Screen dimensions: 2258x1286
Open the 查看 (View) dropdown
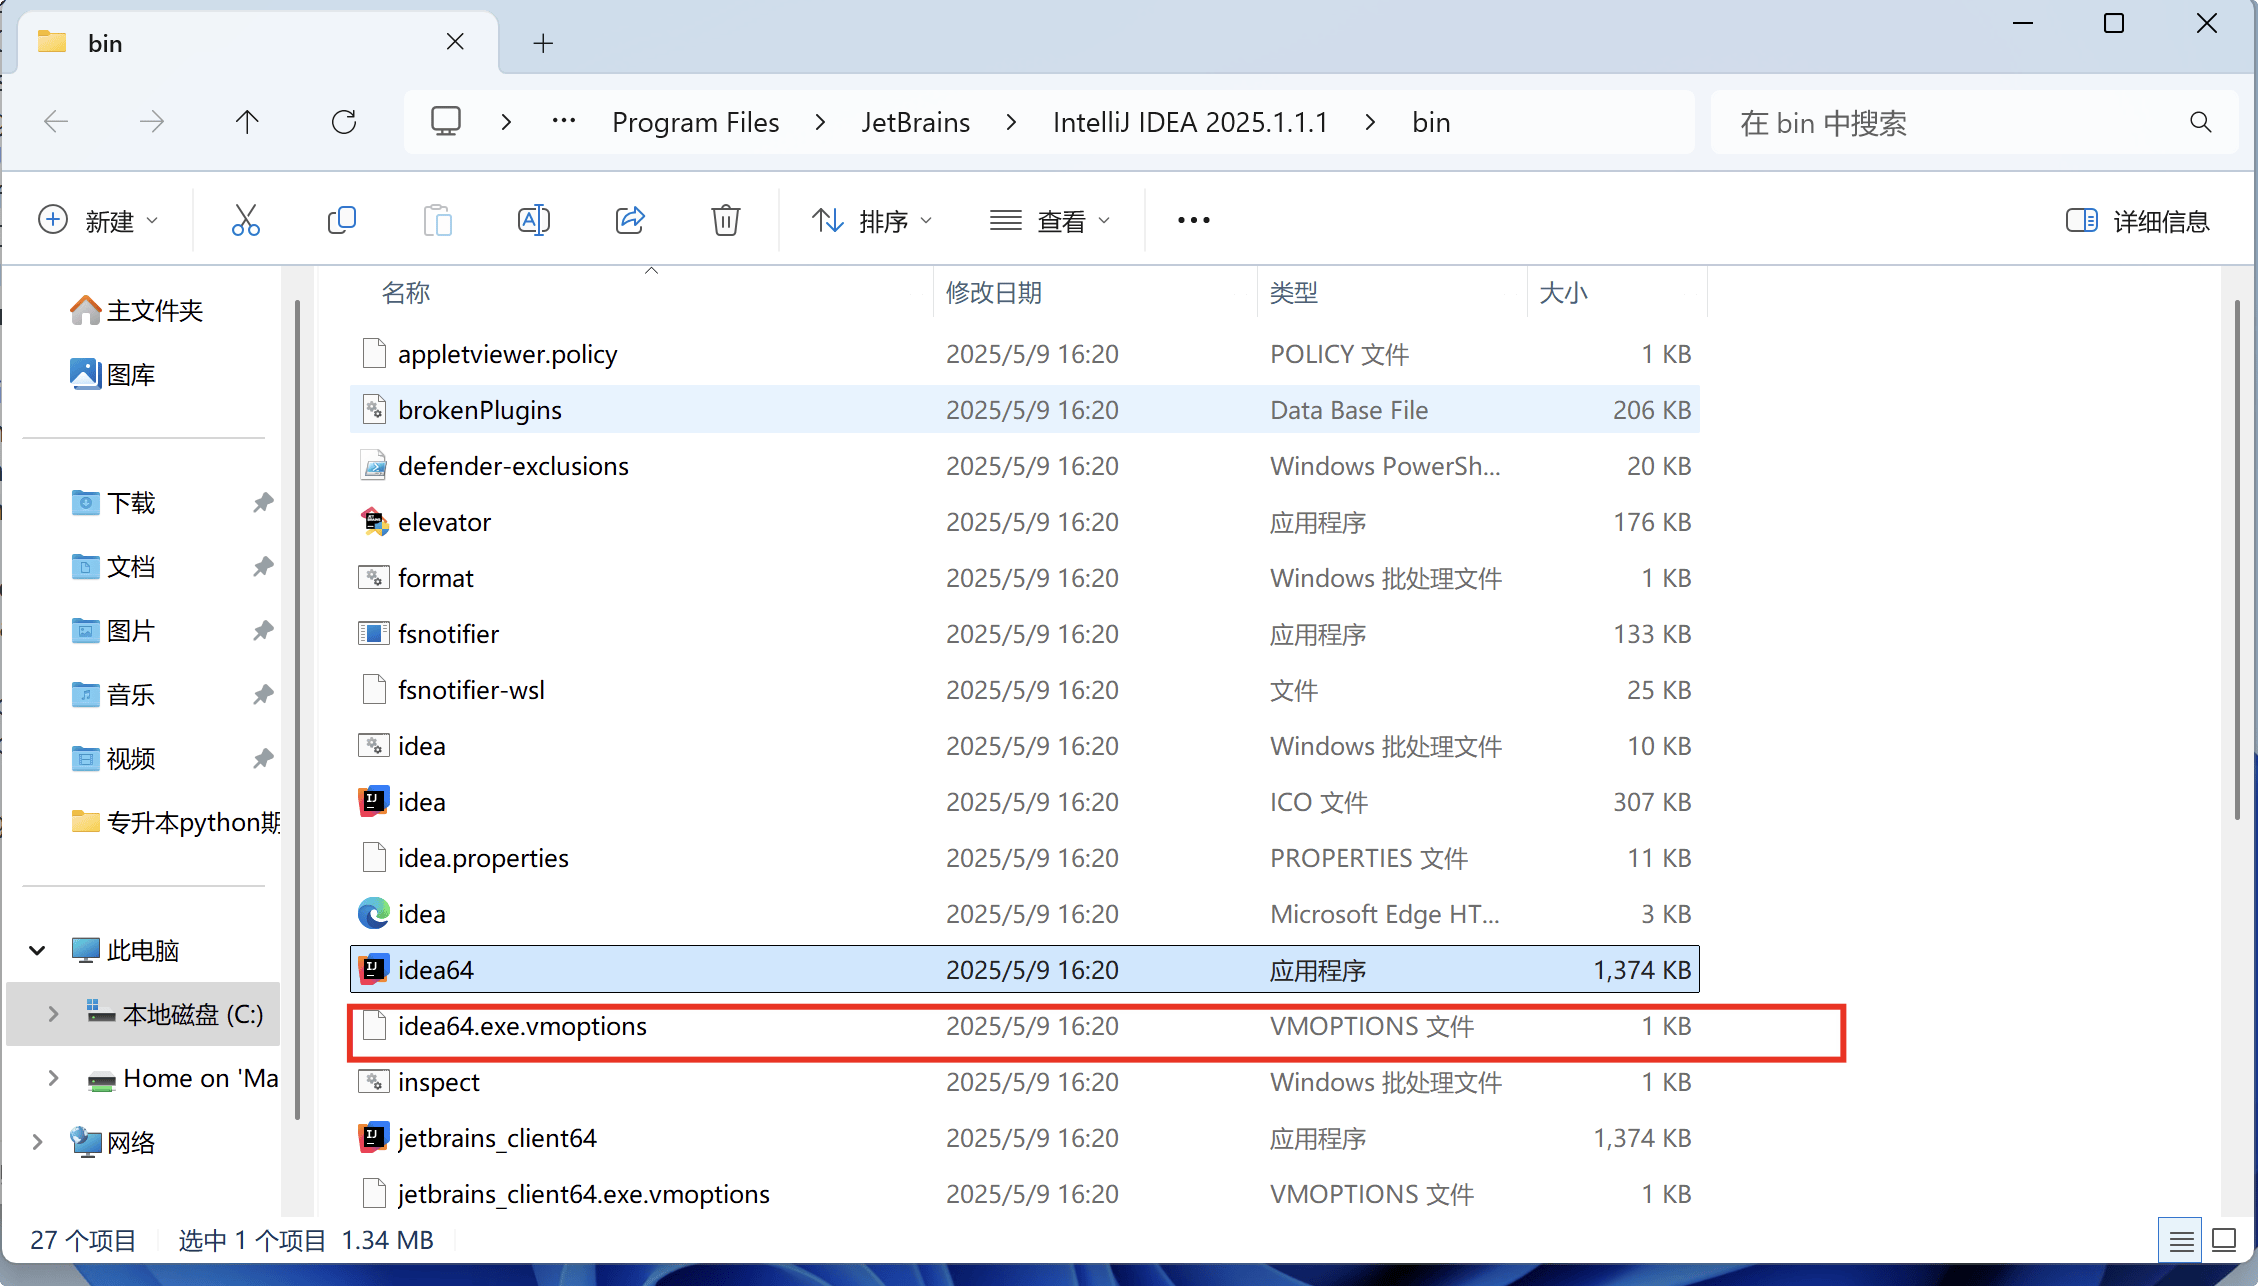[1050, 221]
